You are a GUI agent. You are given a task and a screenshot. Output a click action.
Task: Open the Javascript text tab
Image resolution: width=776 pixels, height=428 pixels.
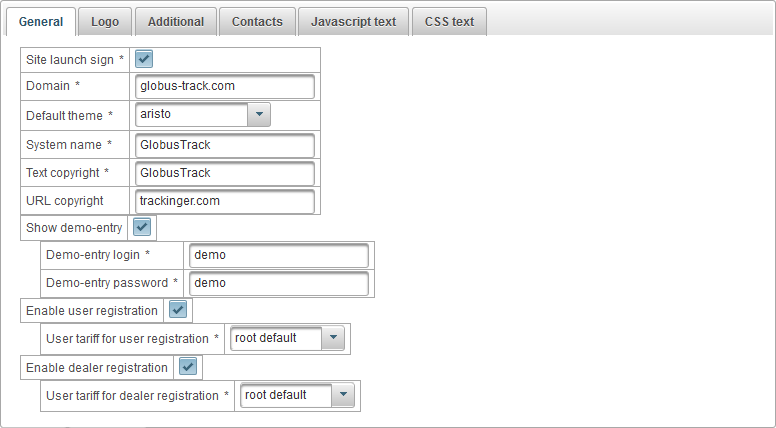(353, 21)
